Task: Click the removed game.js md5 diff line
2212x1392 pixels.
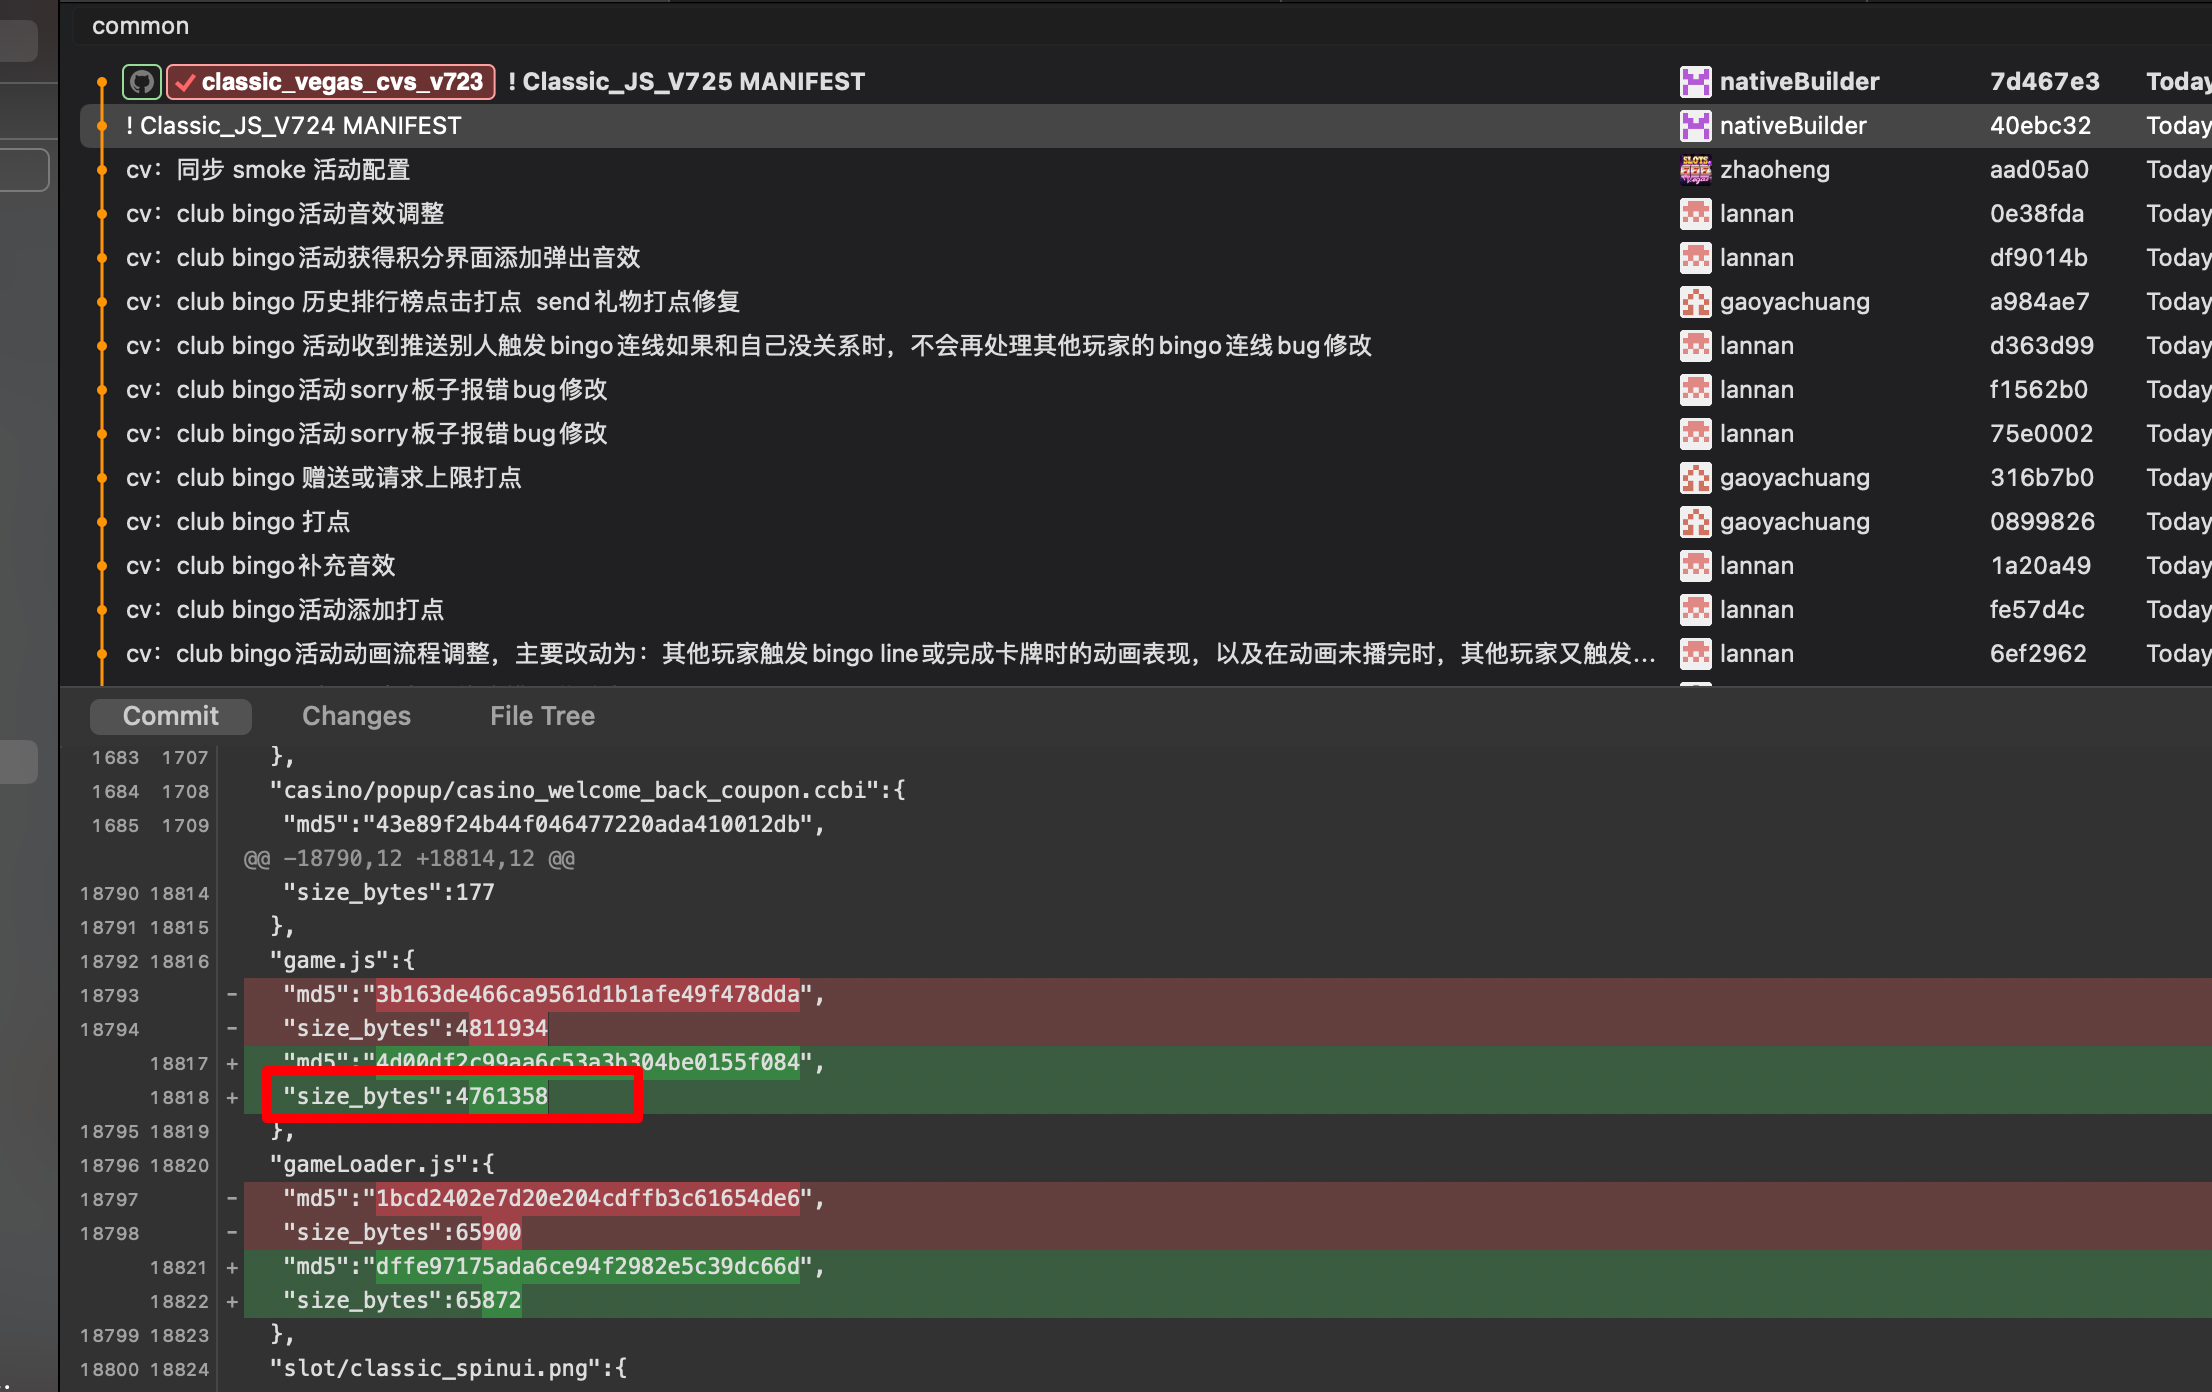Action: (553, 995)
